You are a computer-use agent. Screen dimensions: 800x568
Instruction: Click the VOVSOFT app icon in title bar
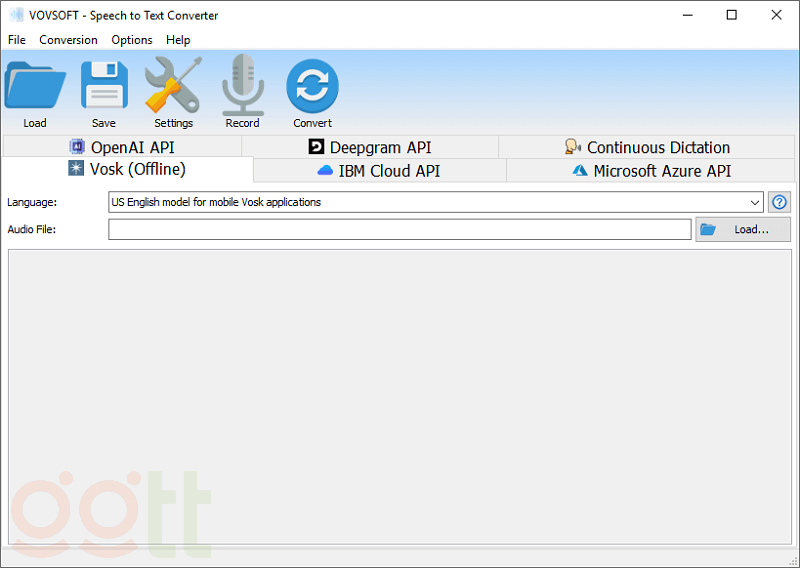click(16, 15)
